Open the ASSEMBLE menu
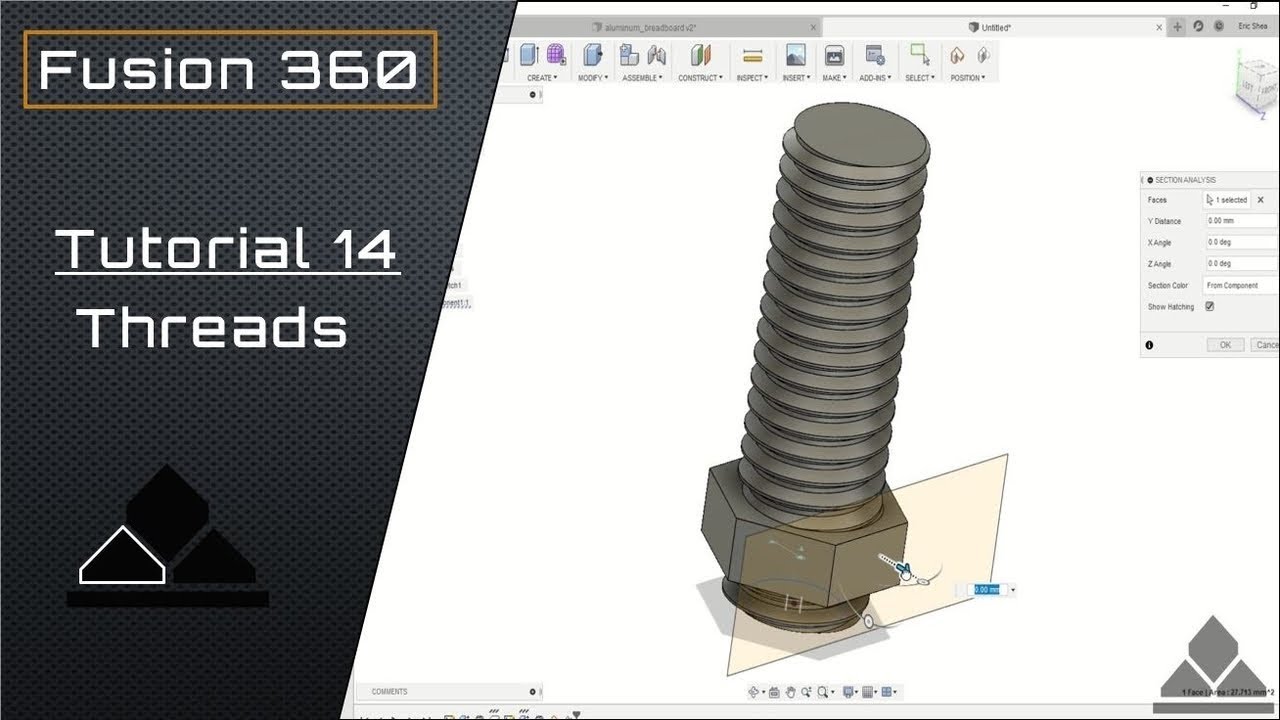The width and height of the screenshot is (1280, 720). [642, 78]
